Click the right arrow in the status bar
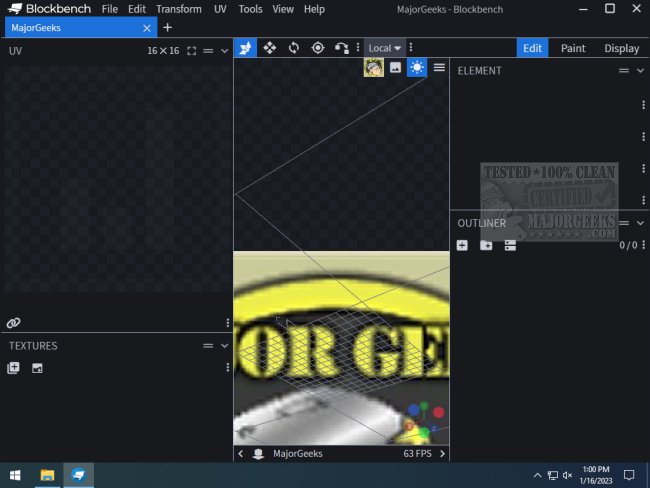Viewport: 650px width, 488px height. click(442, 454)
